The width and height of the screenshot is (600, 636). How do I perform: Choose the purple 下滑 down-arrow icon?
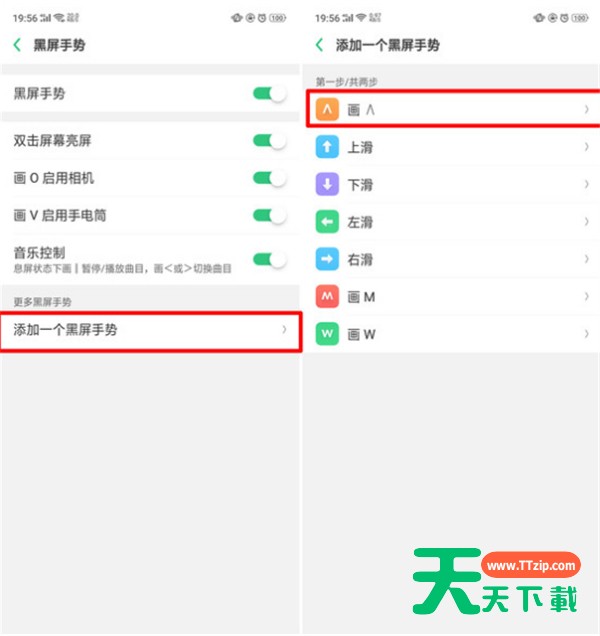(327, 184)
